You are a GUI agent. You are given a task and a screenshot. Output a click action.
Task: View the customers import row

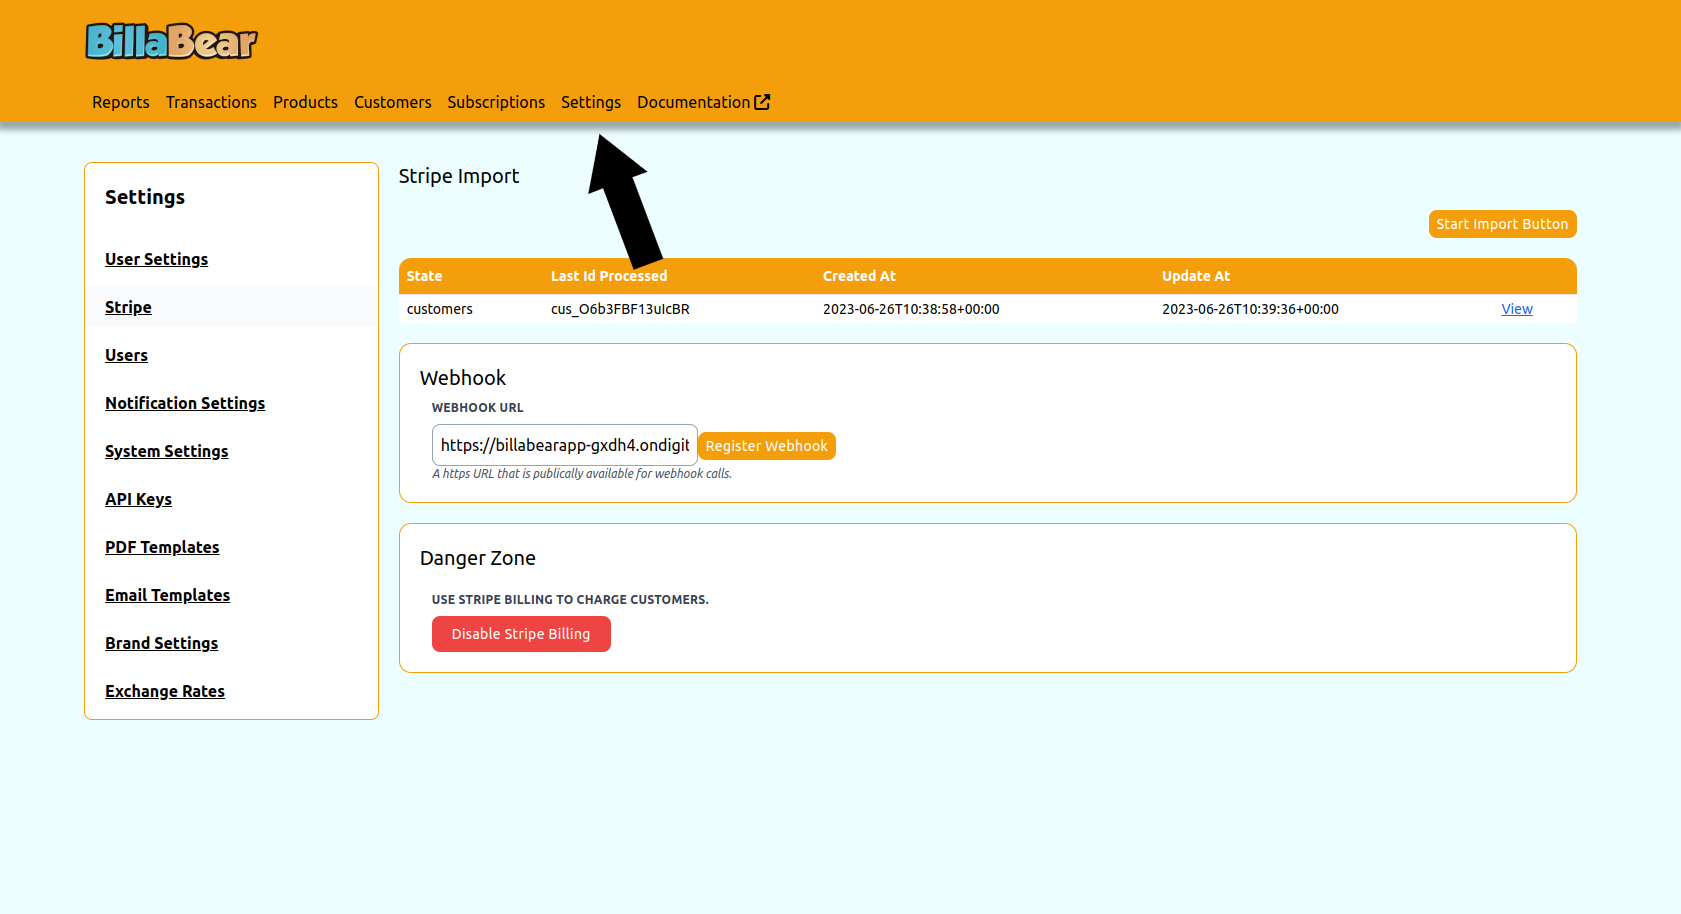1517,309
